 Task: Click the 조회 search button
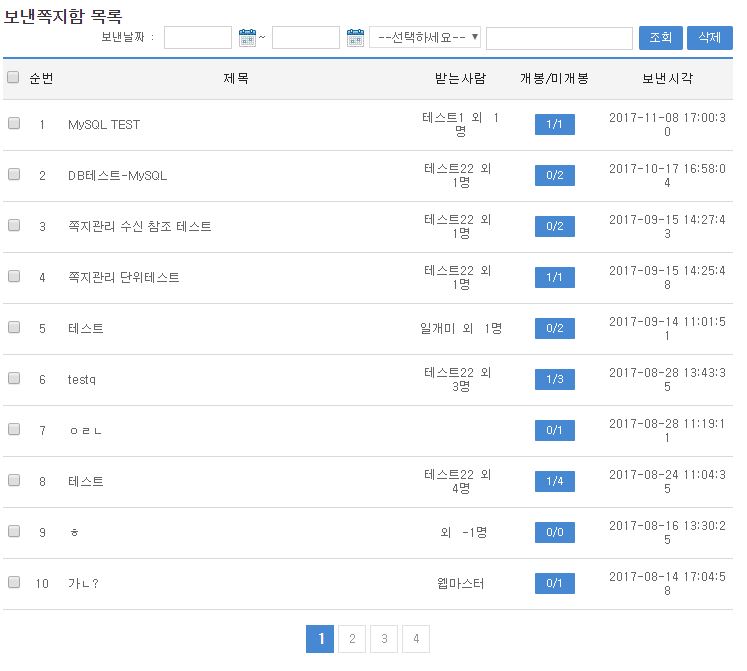click(x=660, y=38)
